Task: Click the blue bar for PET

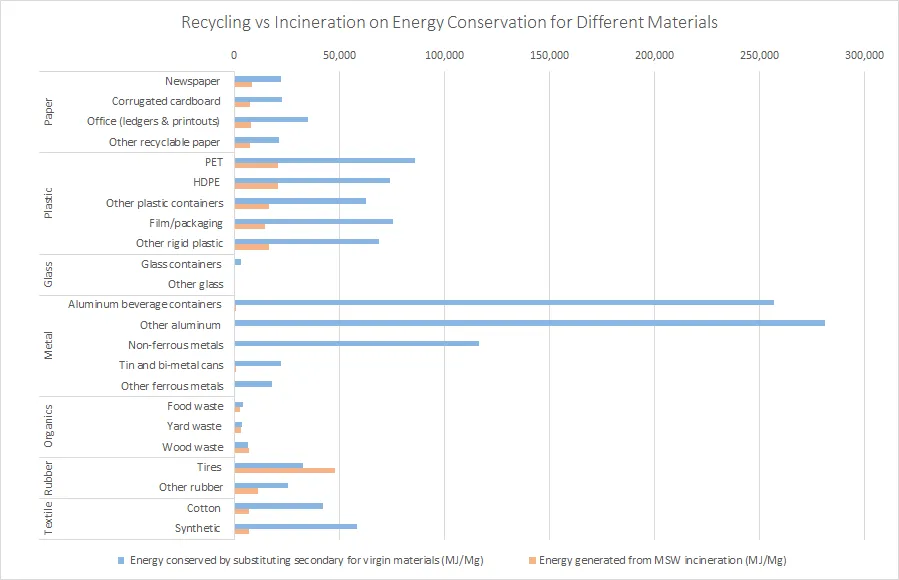Action: pyautogui.click(x=325, y=160)
